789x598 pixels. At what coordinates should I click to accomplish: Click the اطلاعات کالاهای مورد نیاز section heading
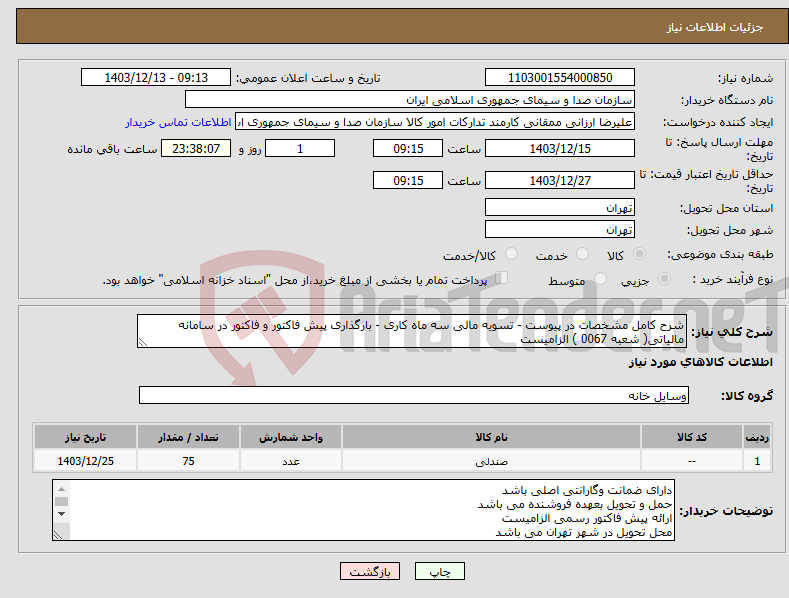coord(700,362)
